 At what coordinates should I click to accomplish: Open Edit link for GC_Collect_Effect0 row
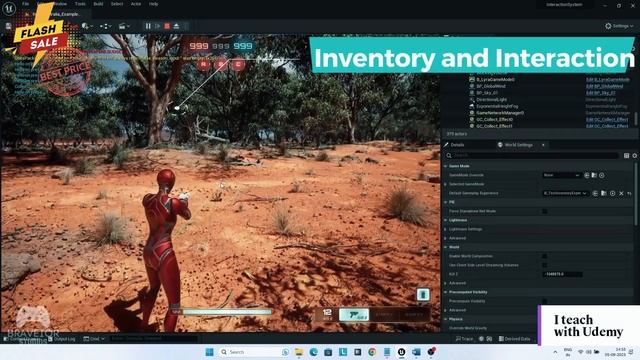click(x=607, y=119)
